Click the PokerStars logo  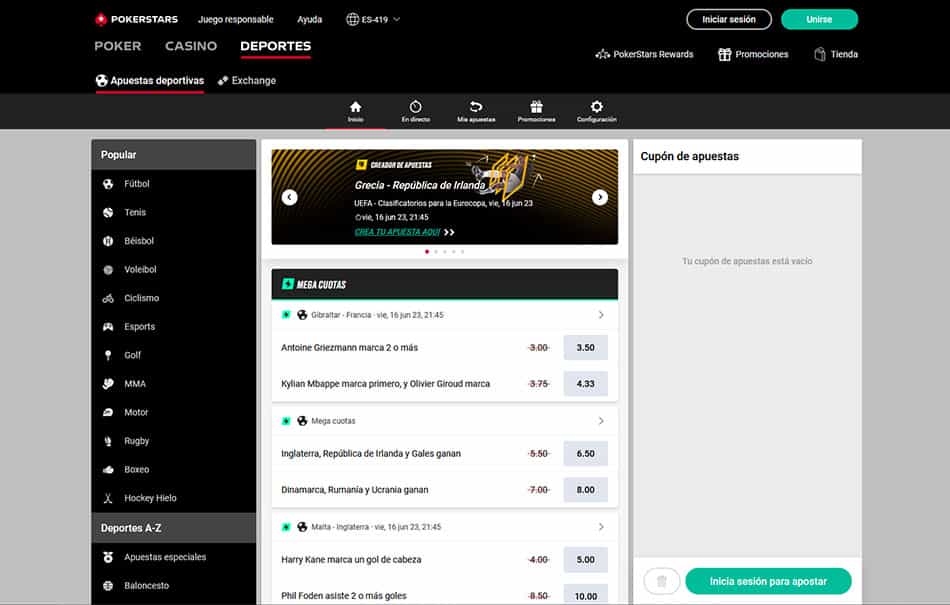(136, 19)
